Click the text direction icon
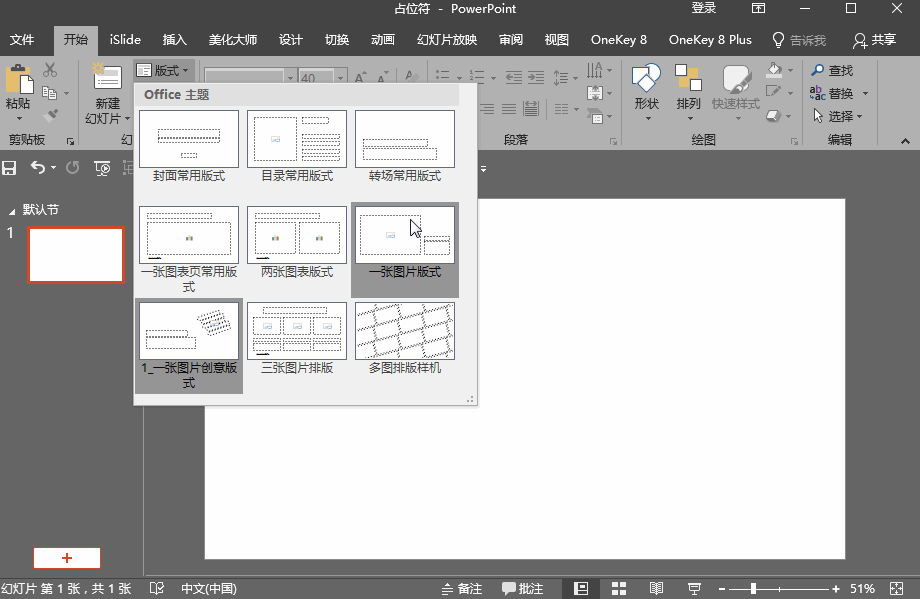This screenshot has height=599, width=920. click(x=594, y=70)
